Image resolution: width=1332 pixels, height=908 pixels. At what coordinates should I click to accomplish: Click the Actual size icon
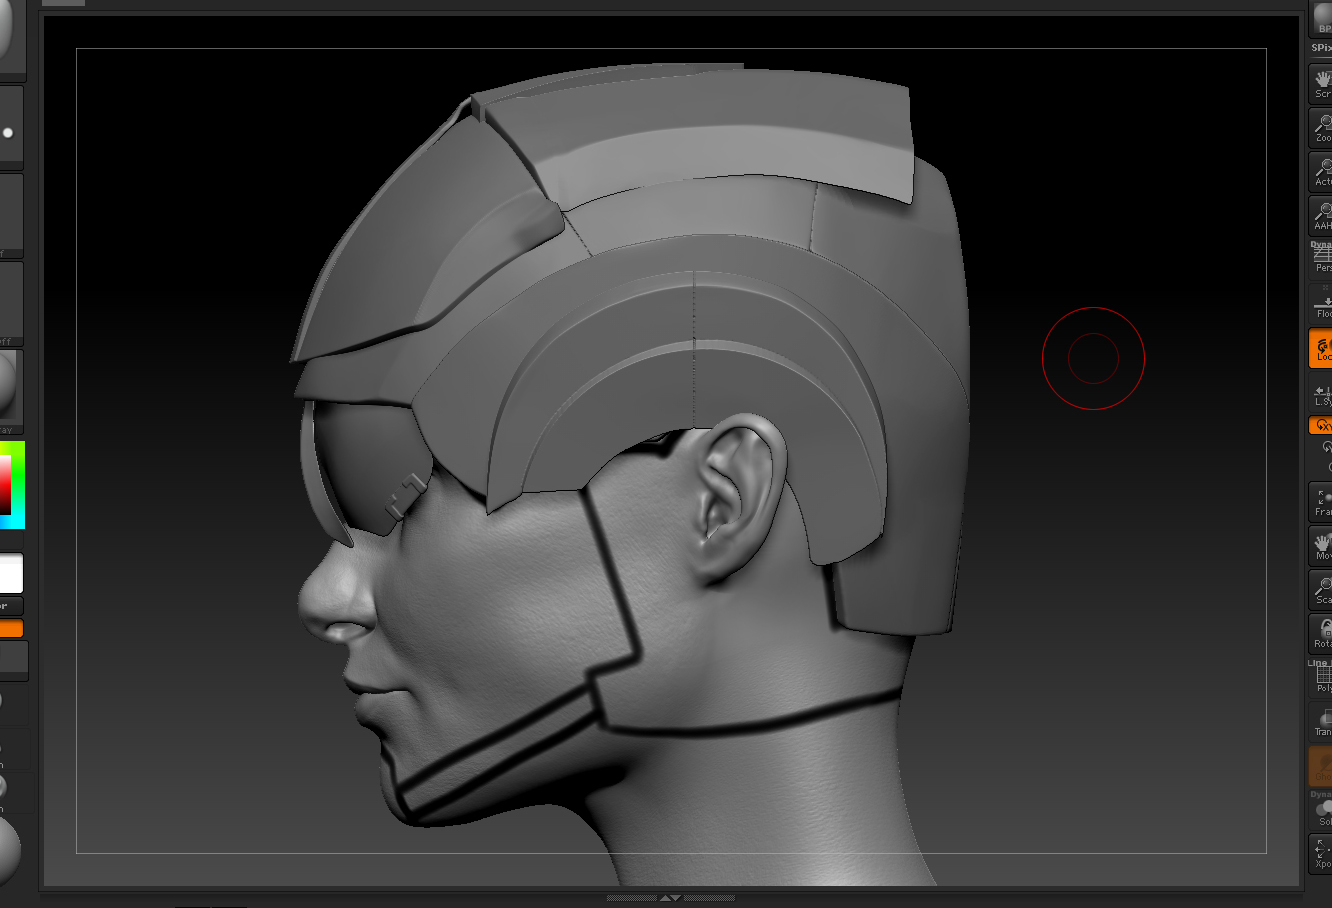1321,171
